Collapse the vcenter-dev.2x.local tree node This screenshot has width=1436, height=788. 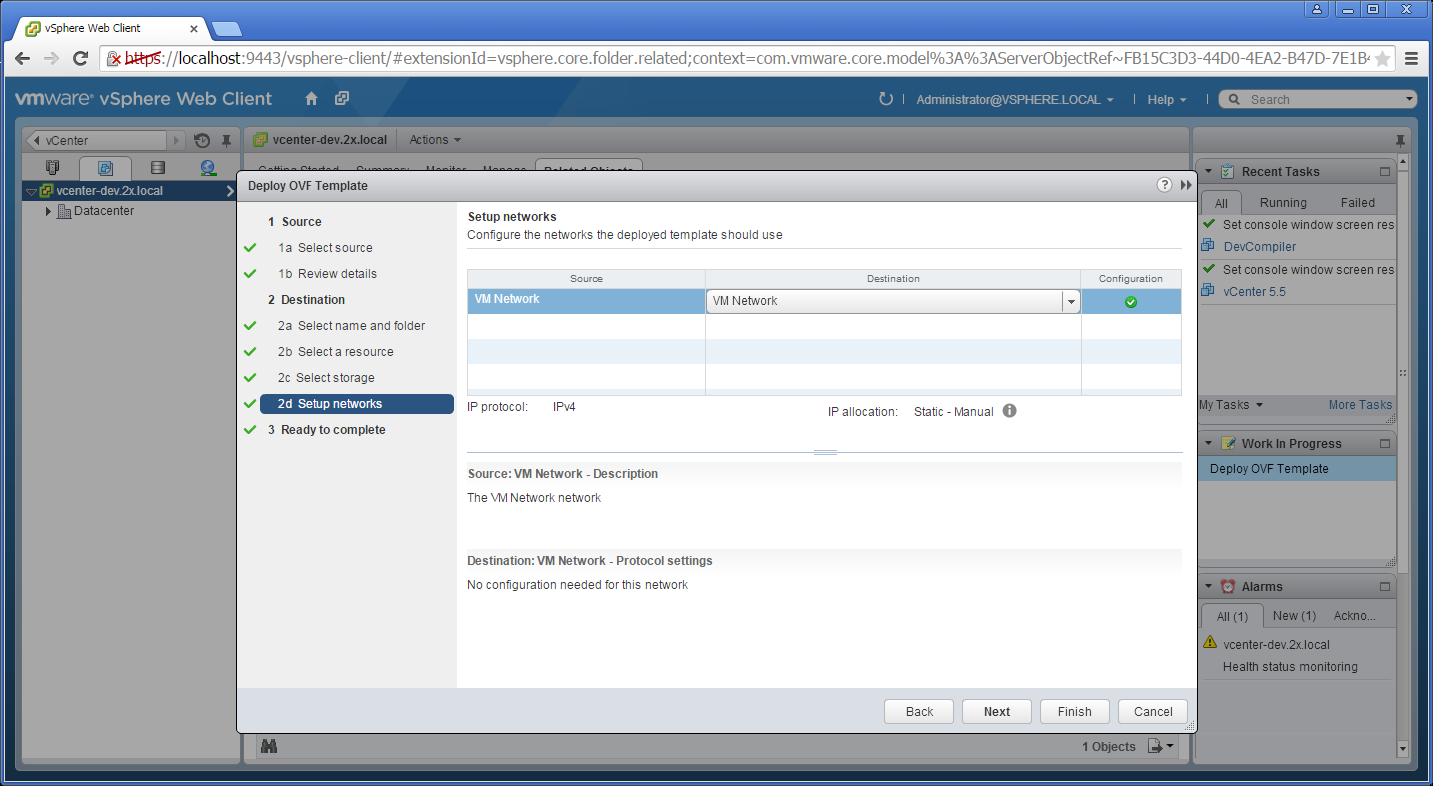tap(32, 191)
